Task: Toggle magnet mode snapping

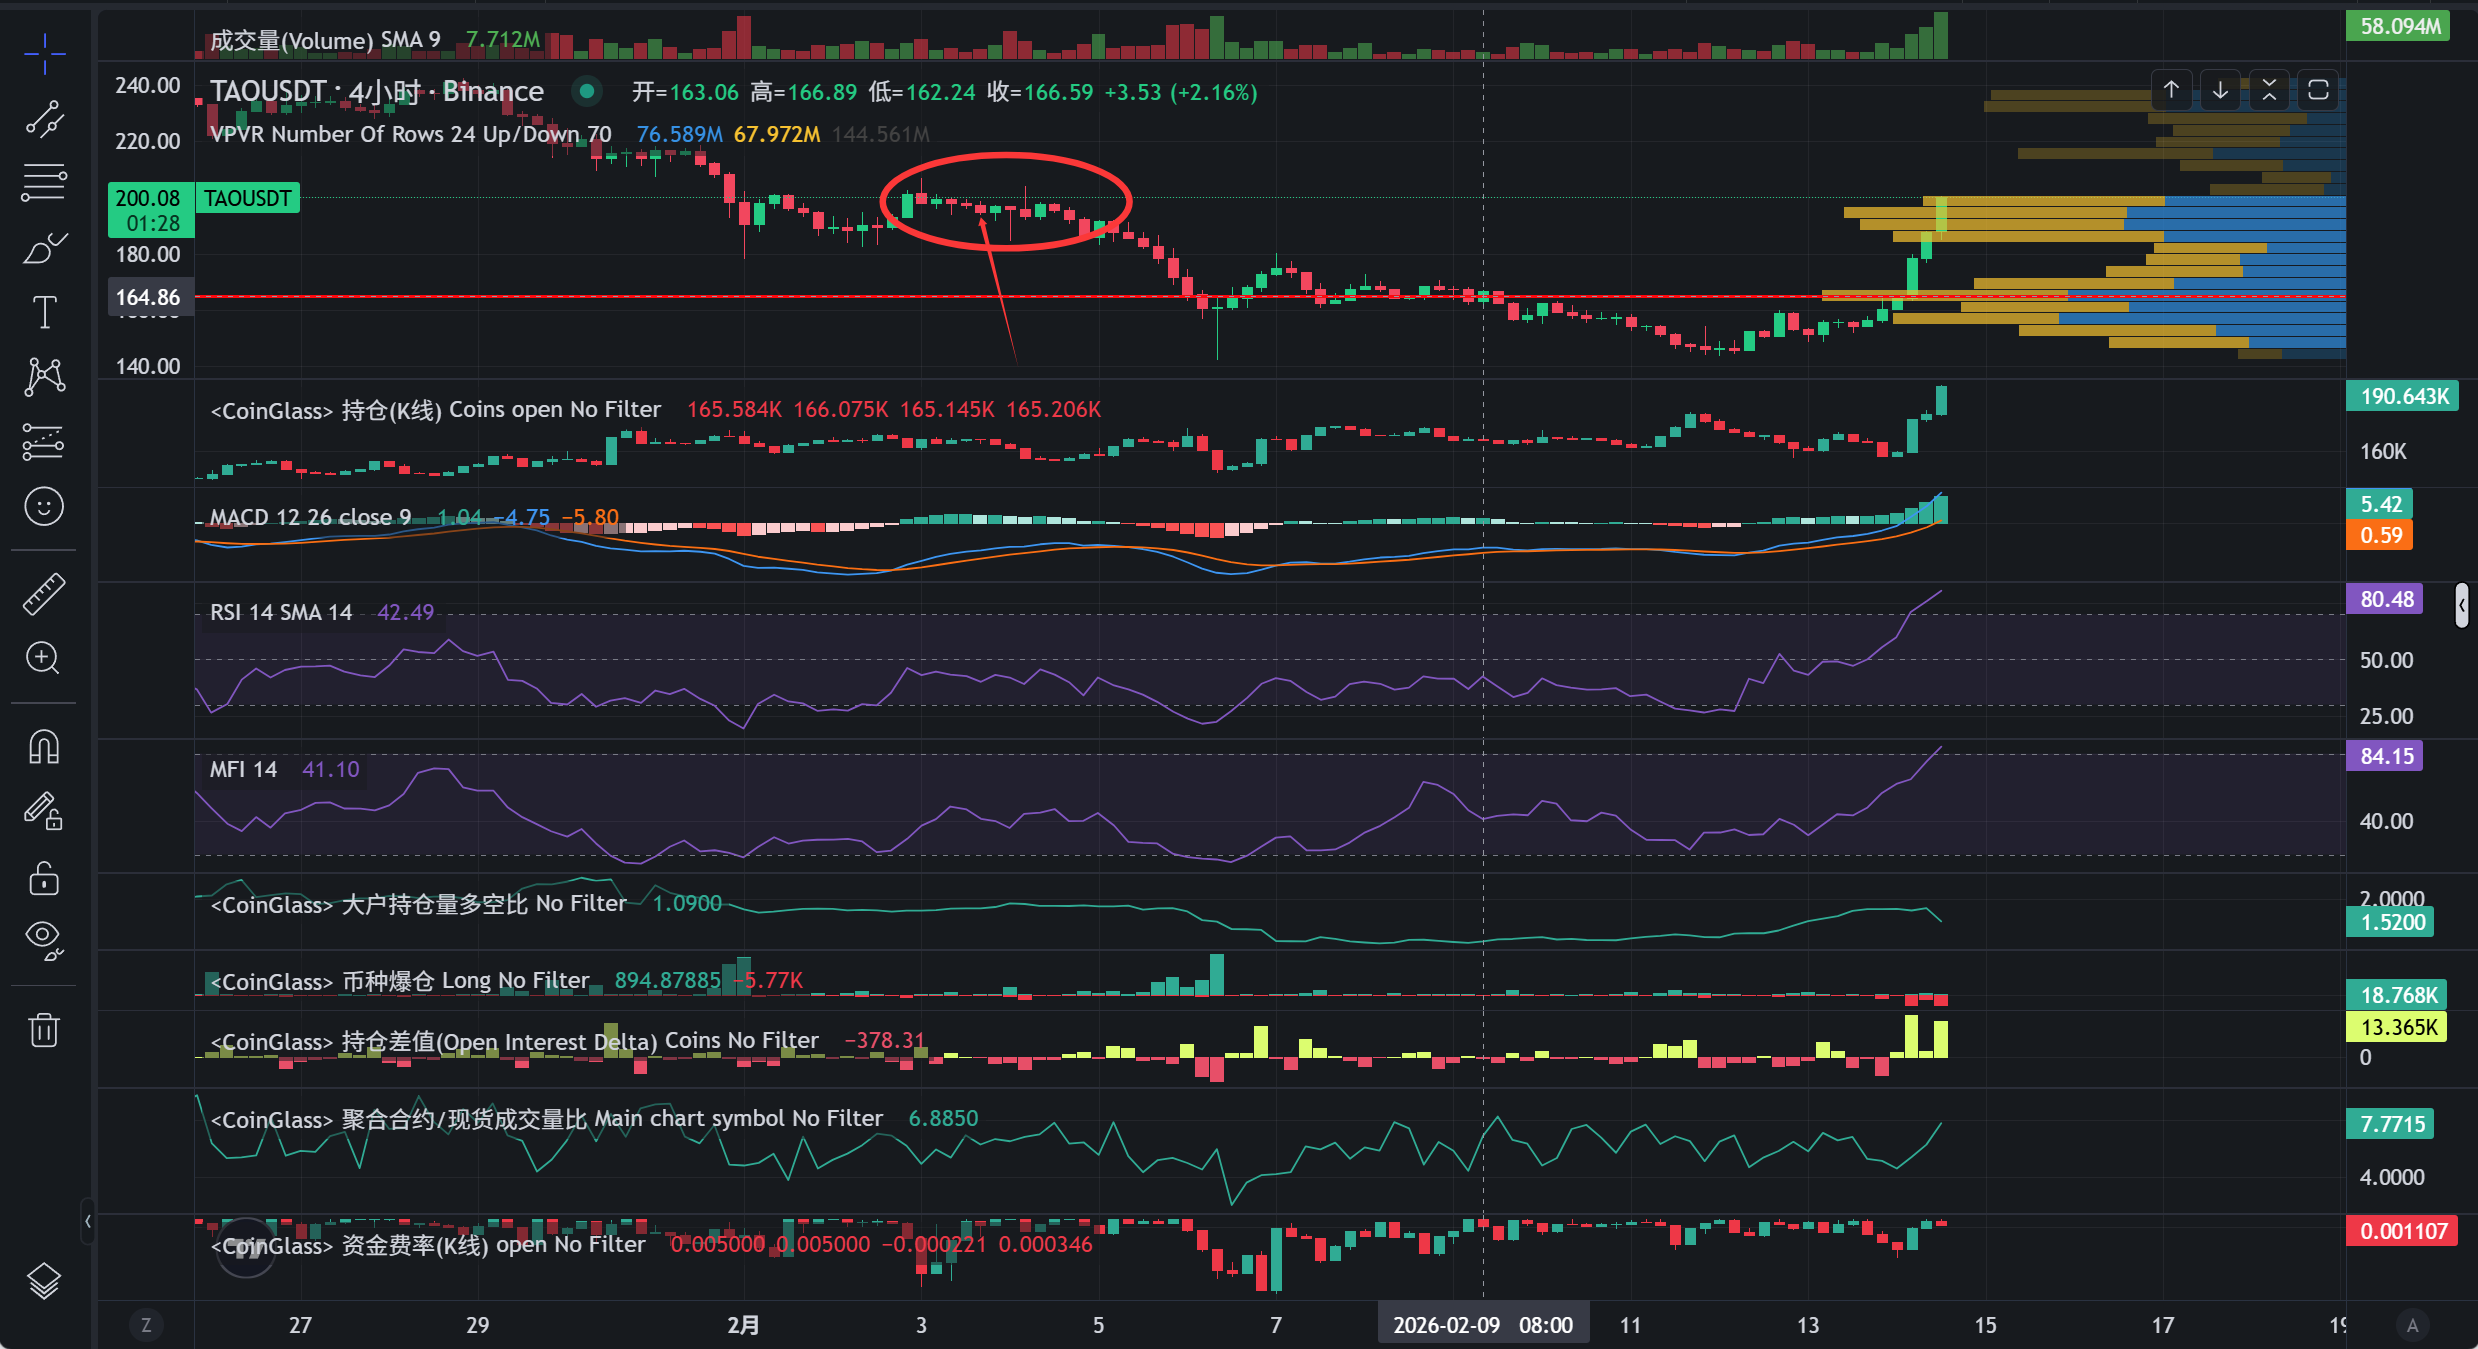Action: pyautogui.click(x=44, y=747)
